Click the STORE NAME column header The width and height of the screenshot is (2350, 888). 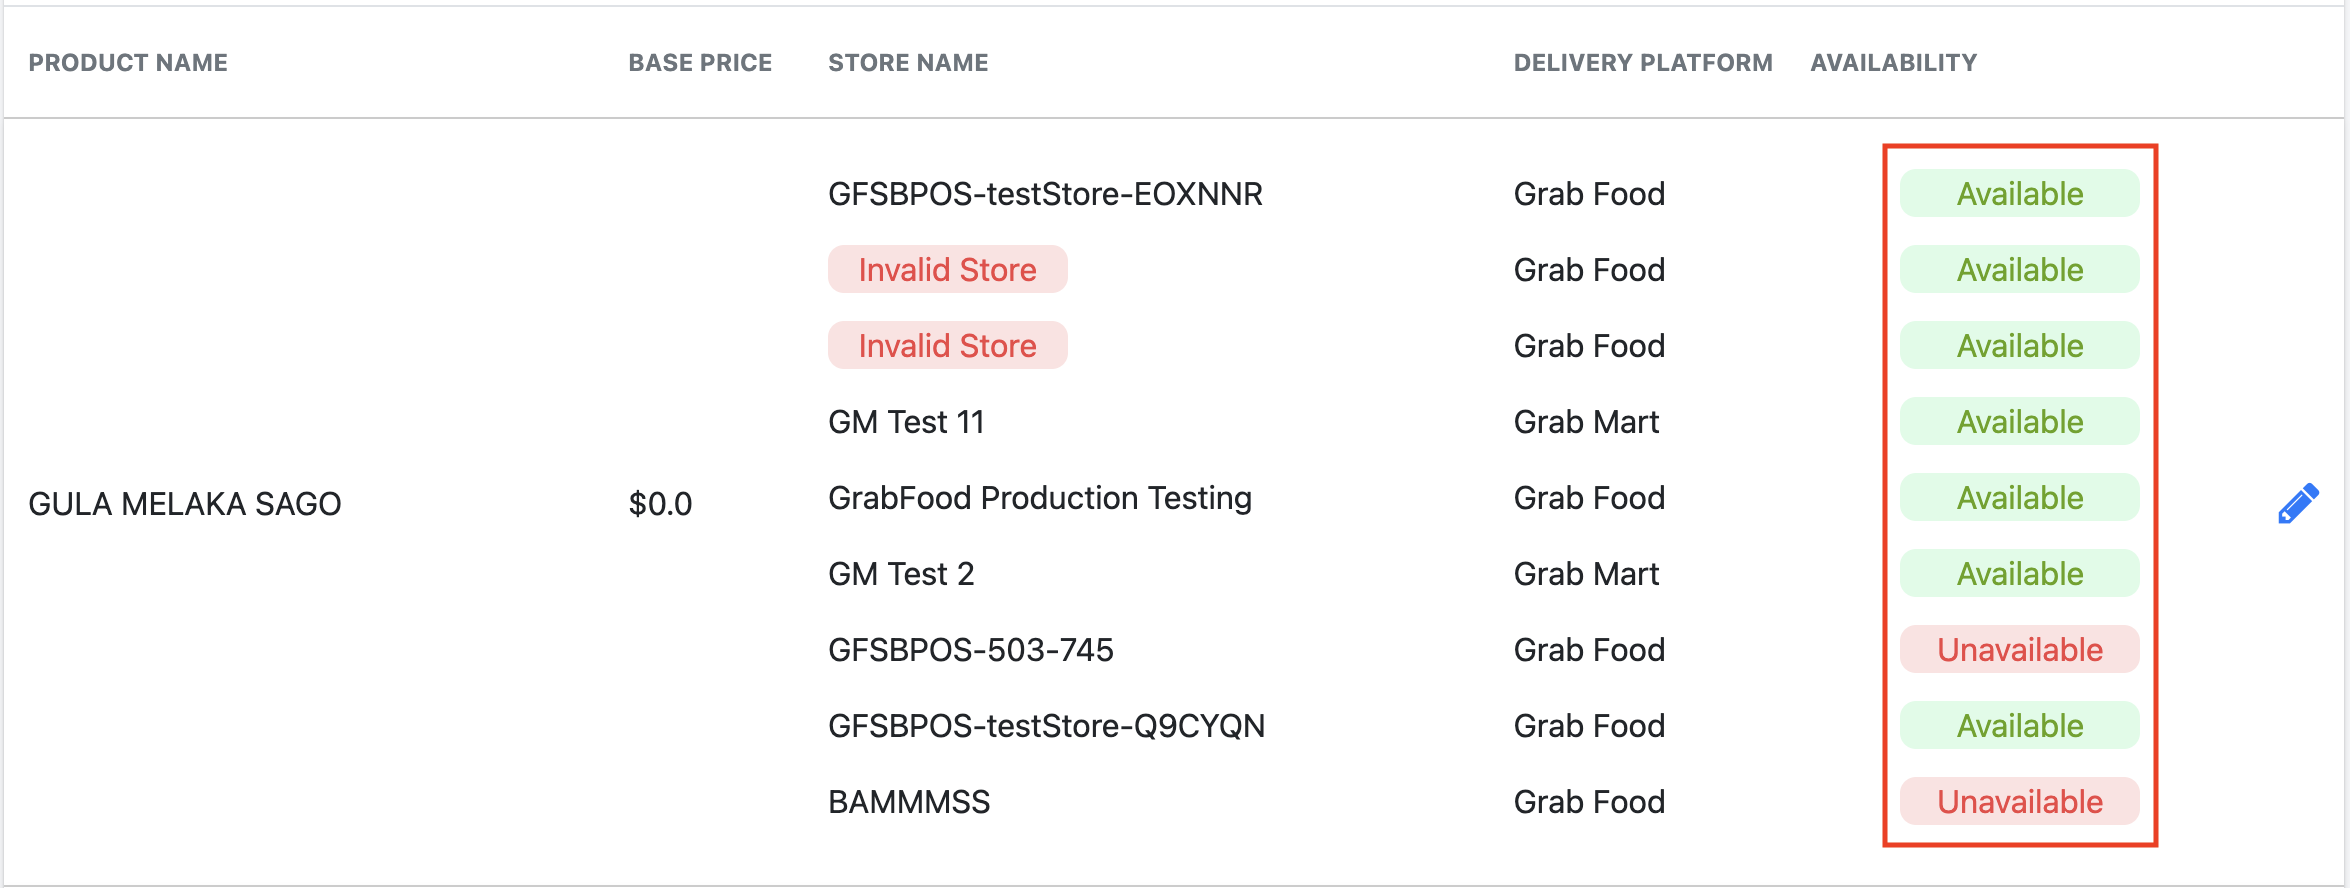[x=908, y=63]
